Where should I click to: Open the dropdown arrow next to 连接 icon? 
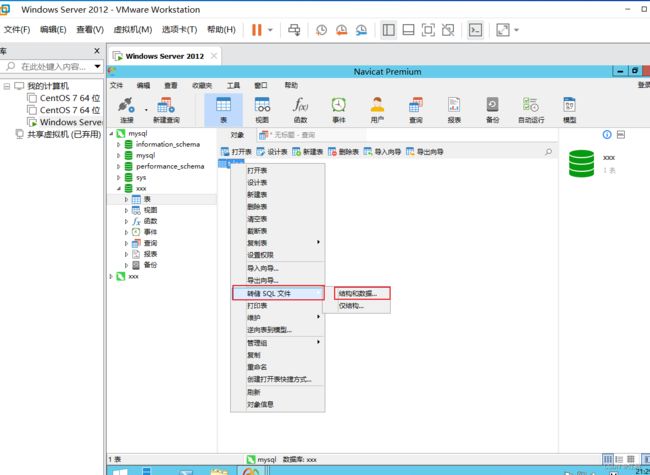pyautogui.click(x=146, y=110)
